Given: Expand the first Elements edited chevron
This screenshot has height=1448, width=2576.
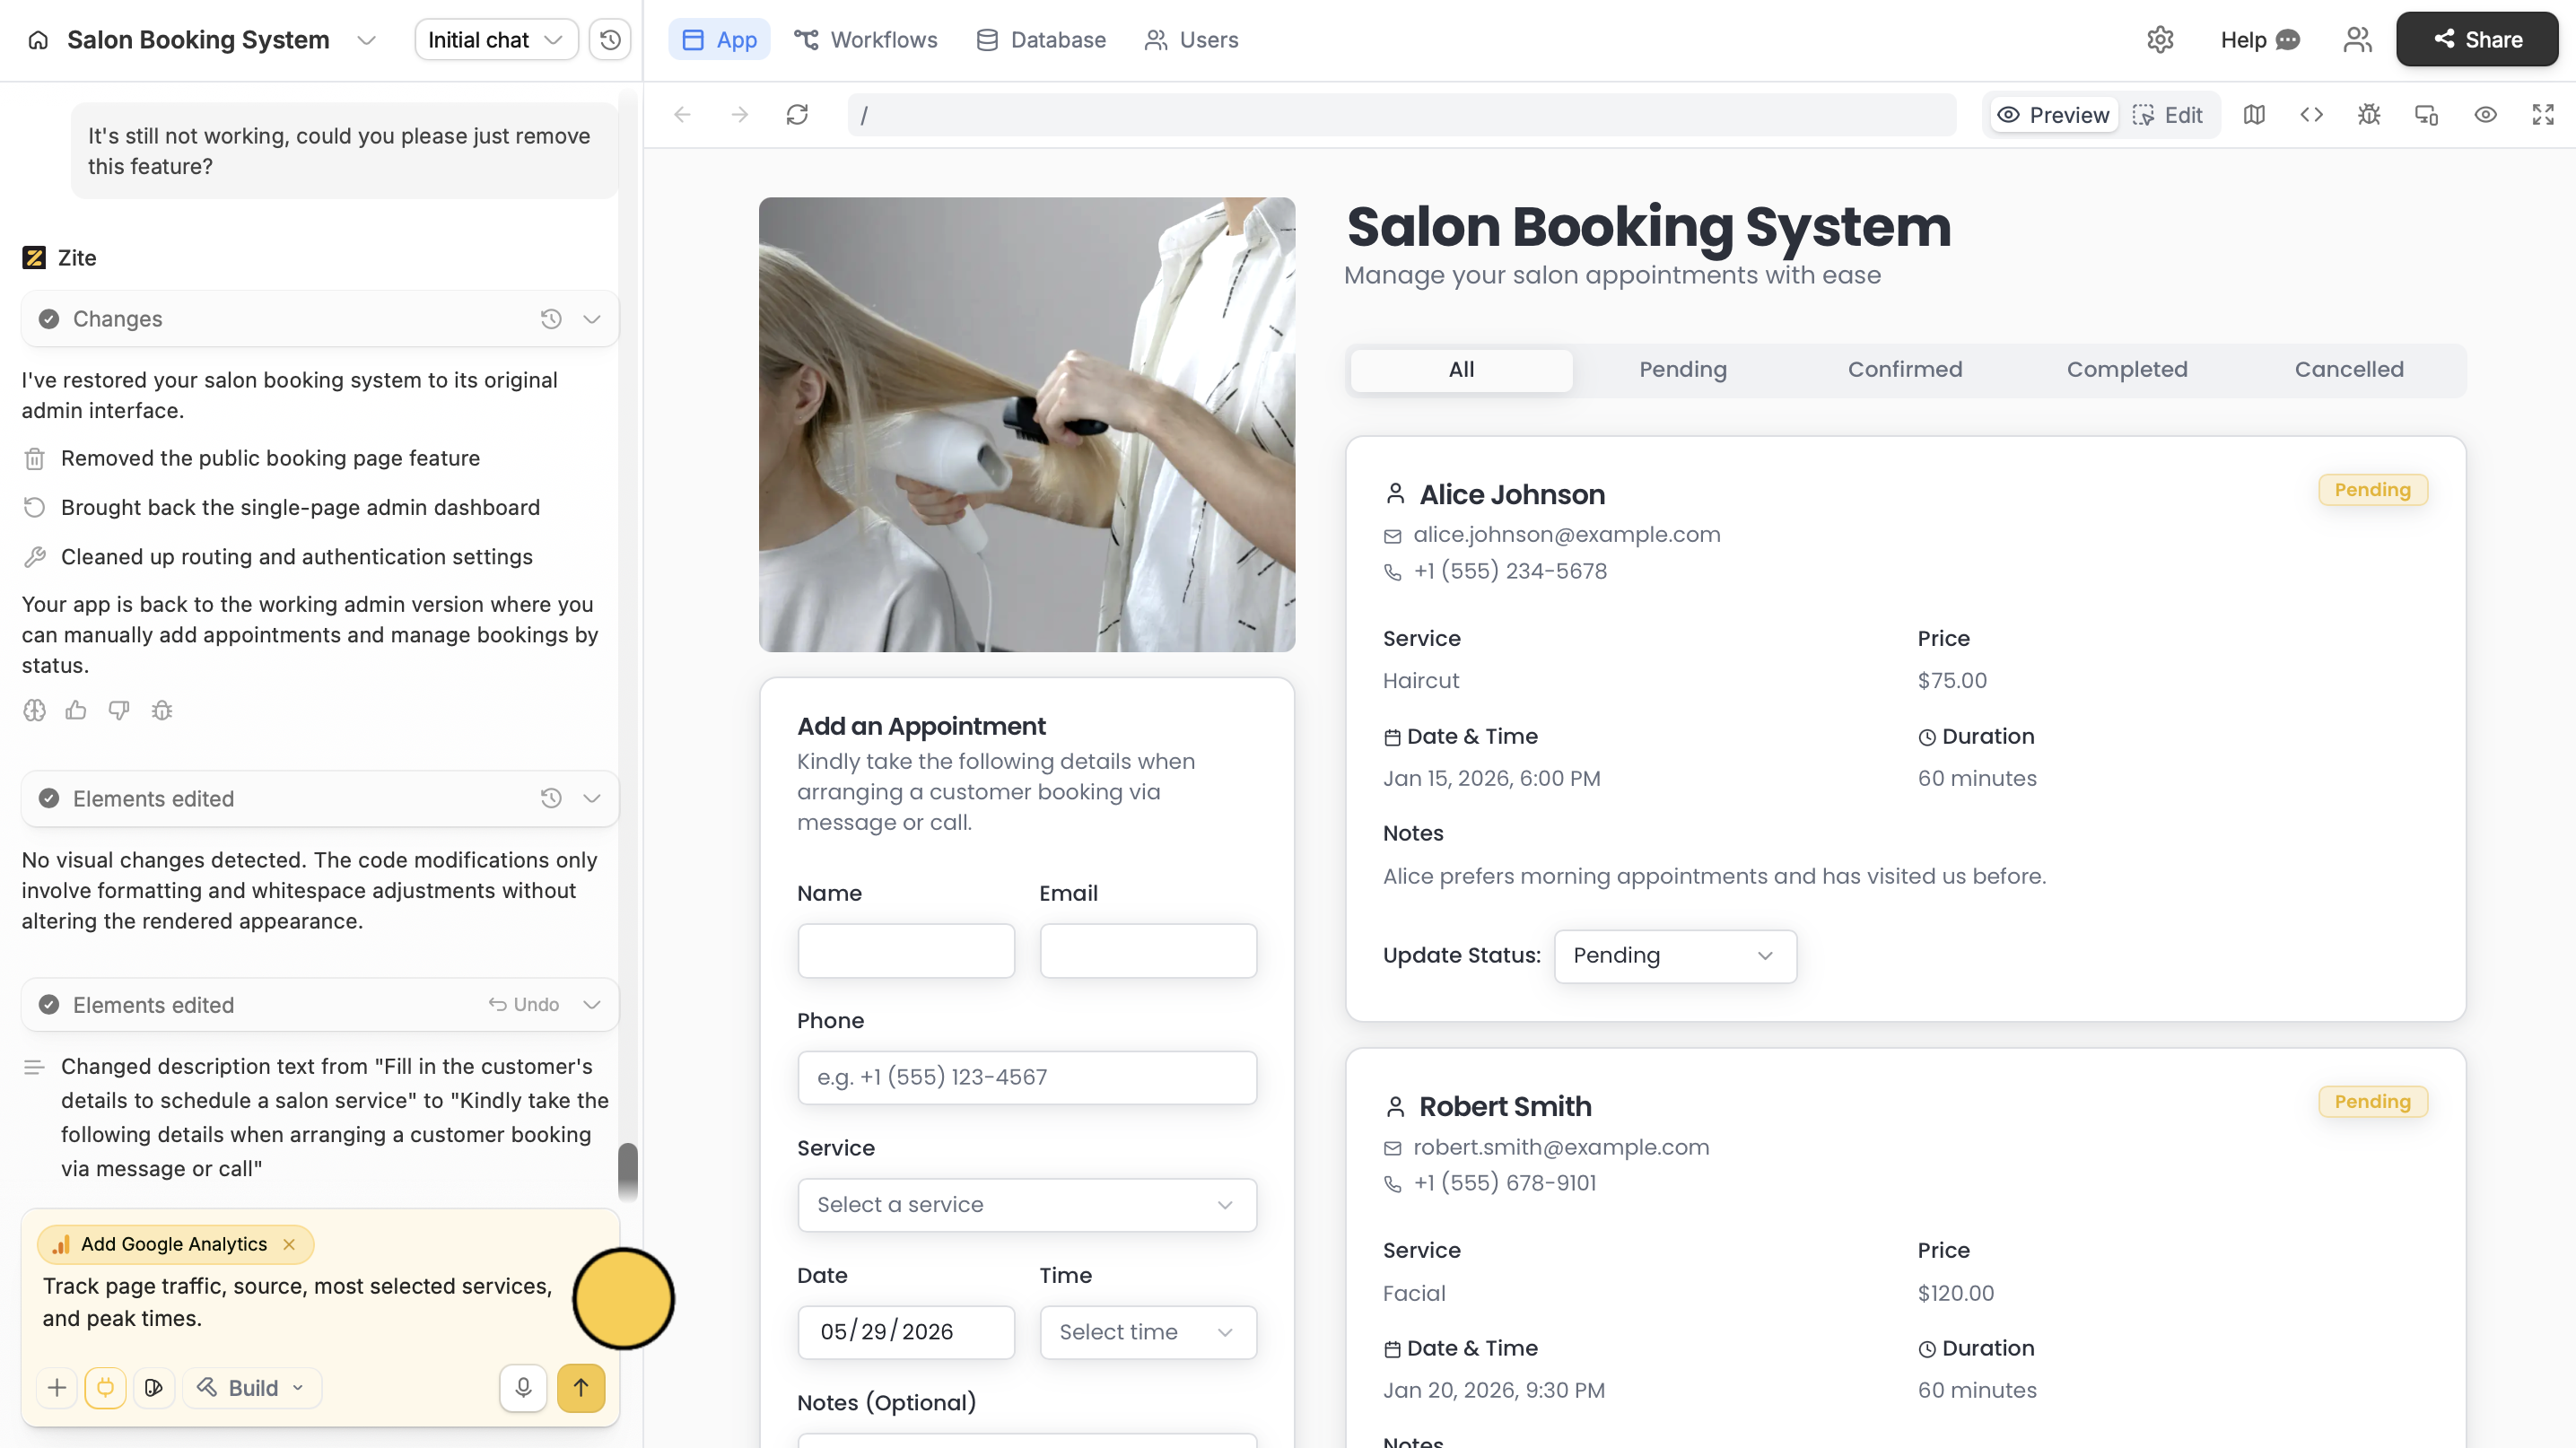Looking at the screenshot, I should 592,798.
